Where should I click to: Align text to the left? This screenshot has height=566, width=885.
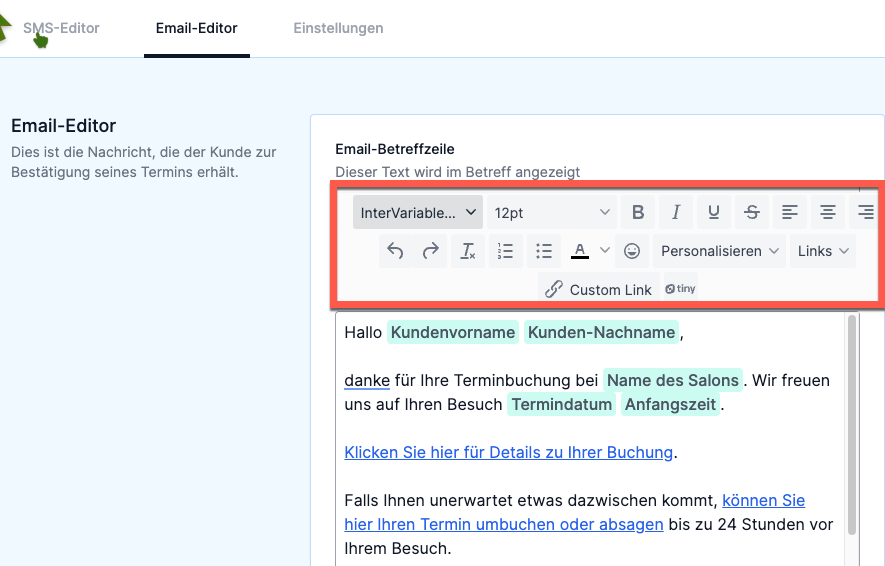coord(790,212)
